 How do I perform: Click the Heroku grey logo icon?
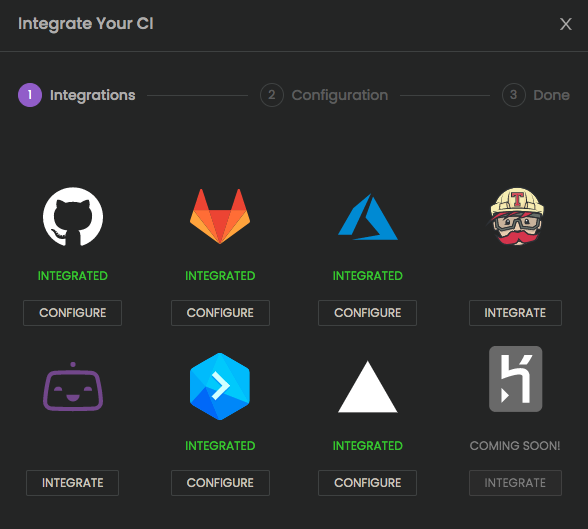click(x=515, y=379)
